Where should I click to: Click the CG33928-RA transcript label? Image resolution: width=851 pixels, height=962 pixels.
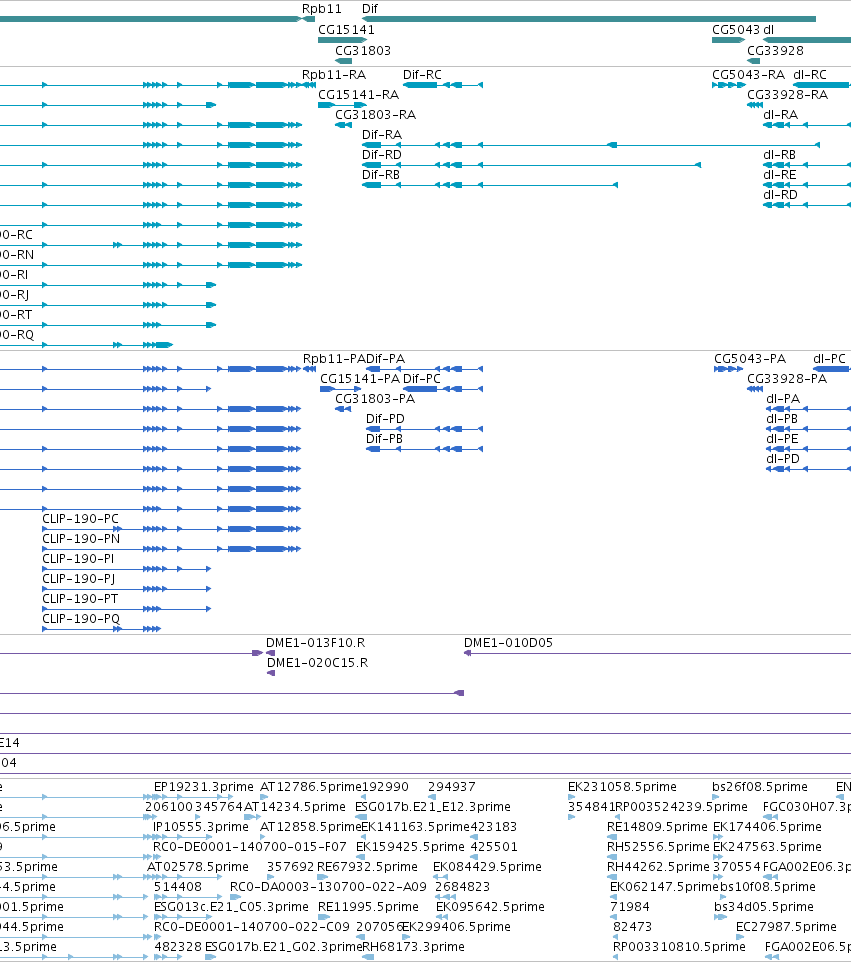click(787, 94)
